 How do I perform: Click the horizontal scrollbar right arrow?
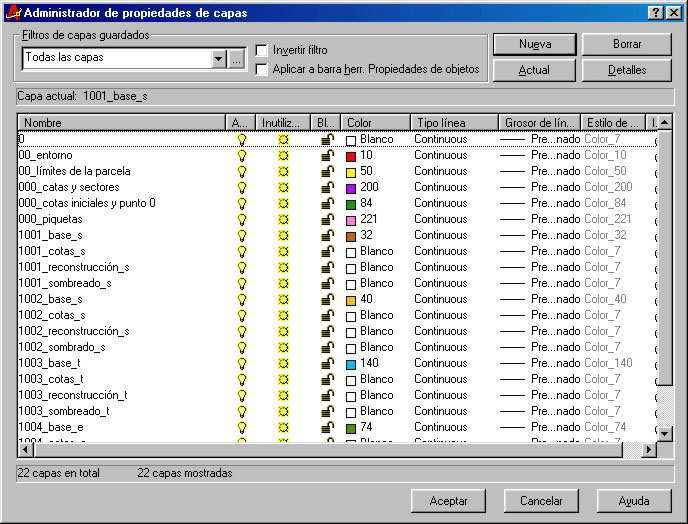coord(648,450)
